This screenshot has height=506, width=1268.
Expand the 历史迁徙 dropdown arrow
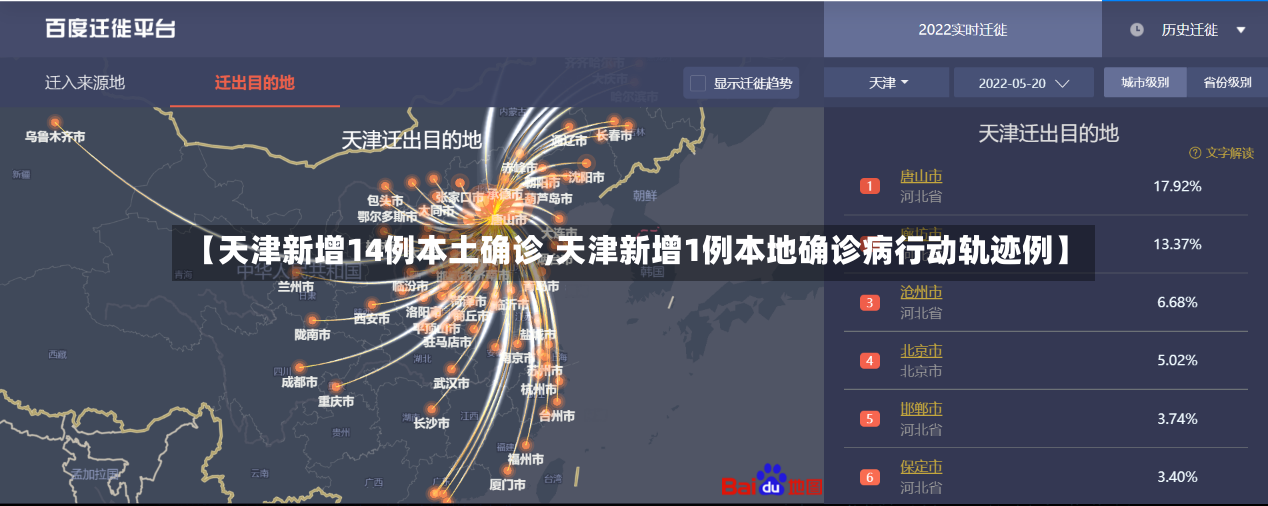(1241, 30)
